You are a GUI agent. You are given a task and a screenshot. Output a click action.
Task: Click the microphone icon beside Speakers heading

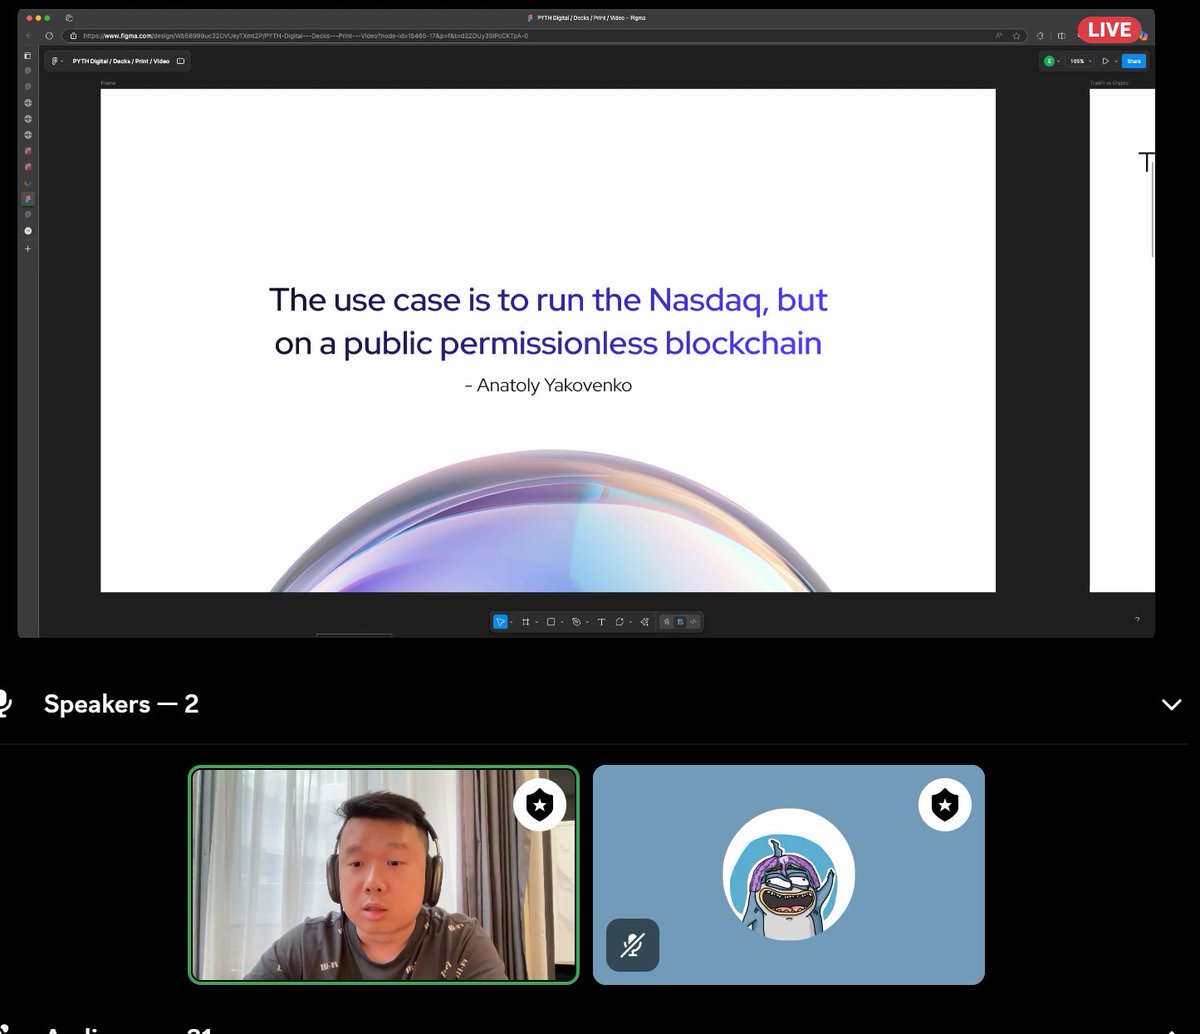(x=6, y=704)
